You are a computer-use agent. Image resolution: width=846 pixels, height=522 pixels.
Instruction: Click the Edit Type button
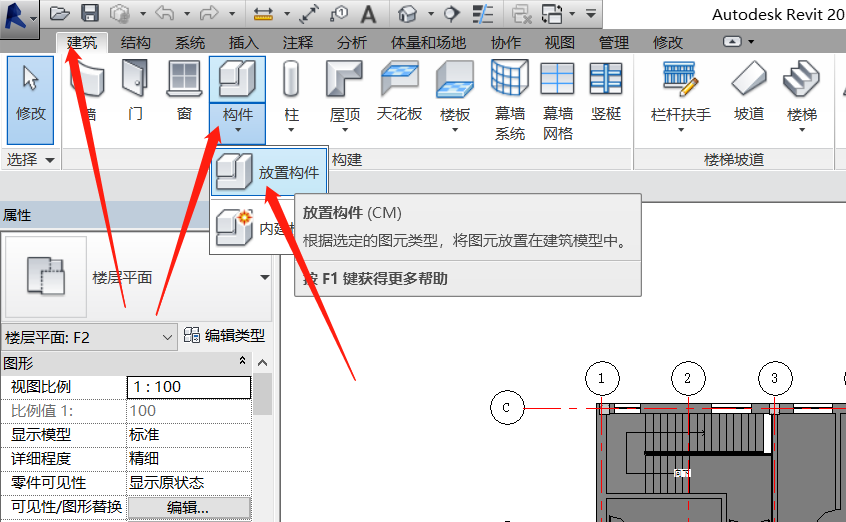pyautogui.click(x=224, y=336)
